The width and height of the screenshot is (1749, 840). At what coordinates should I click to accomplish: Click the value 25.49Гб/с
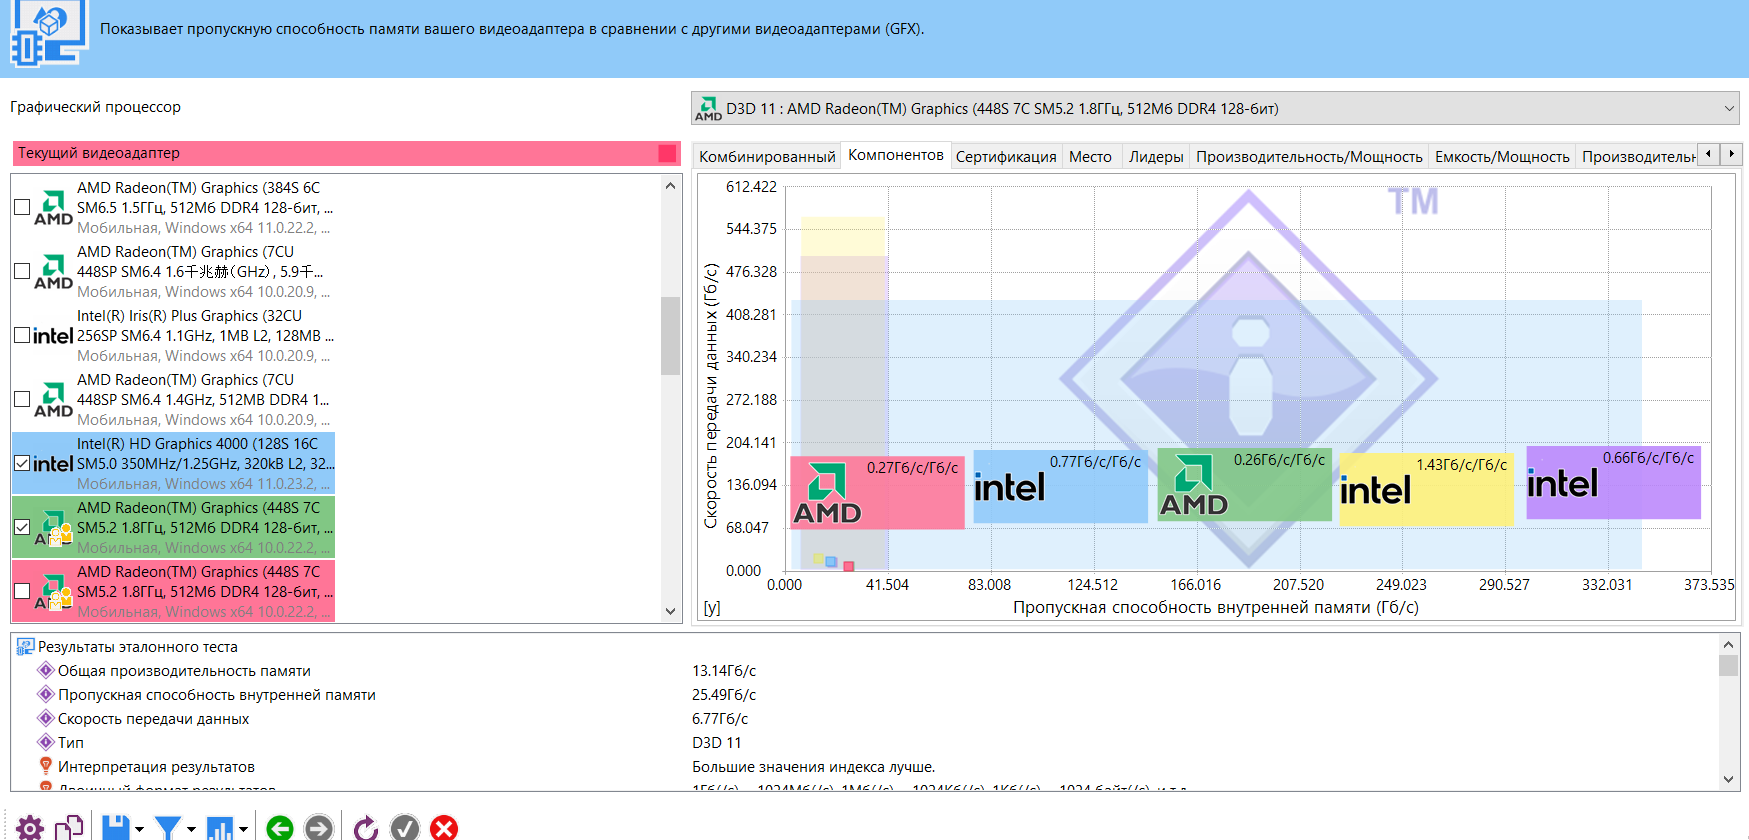(x=724, y=694)
